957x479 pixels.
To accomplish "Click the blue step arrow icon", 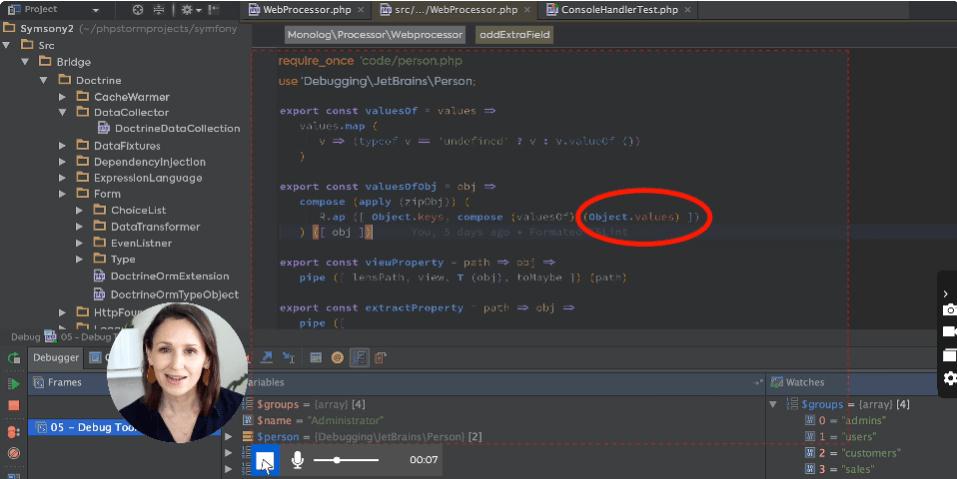I will click(x=267, y=358).
